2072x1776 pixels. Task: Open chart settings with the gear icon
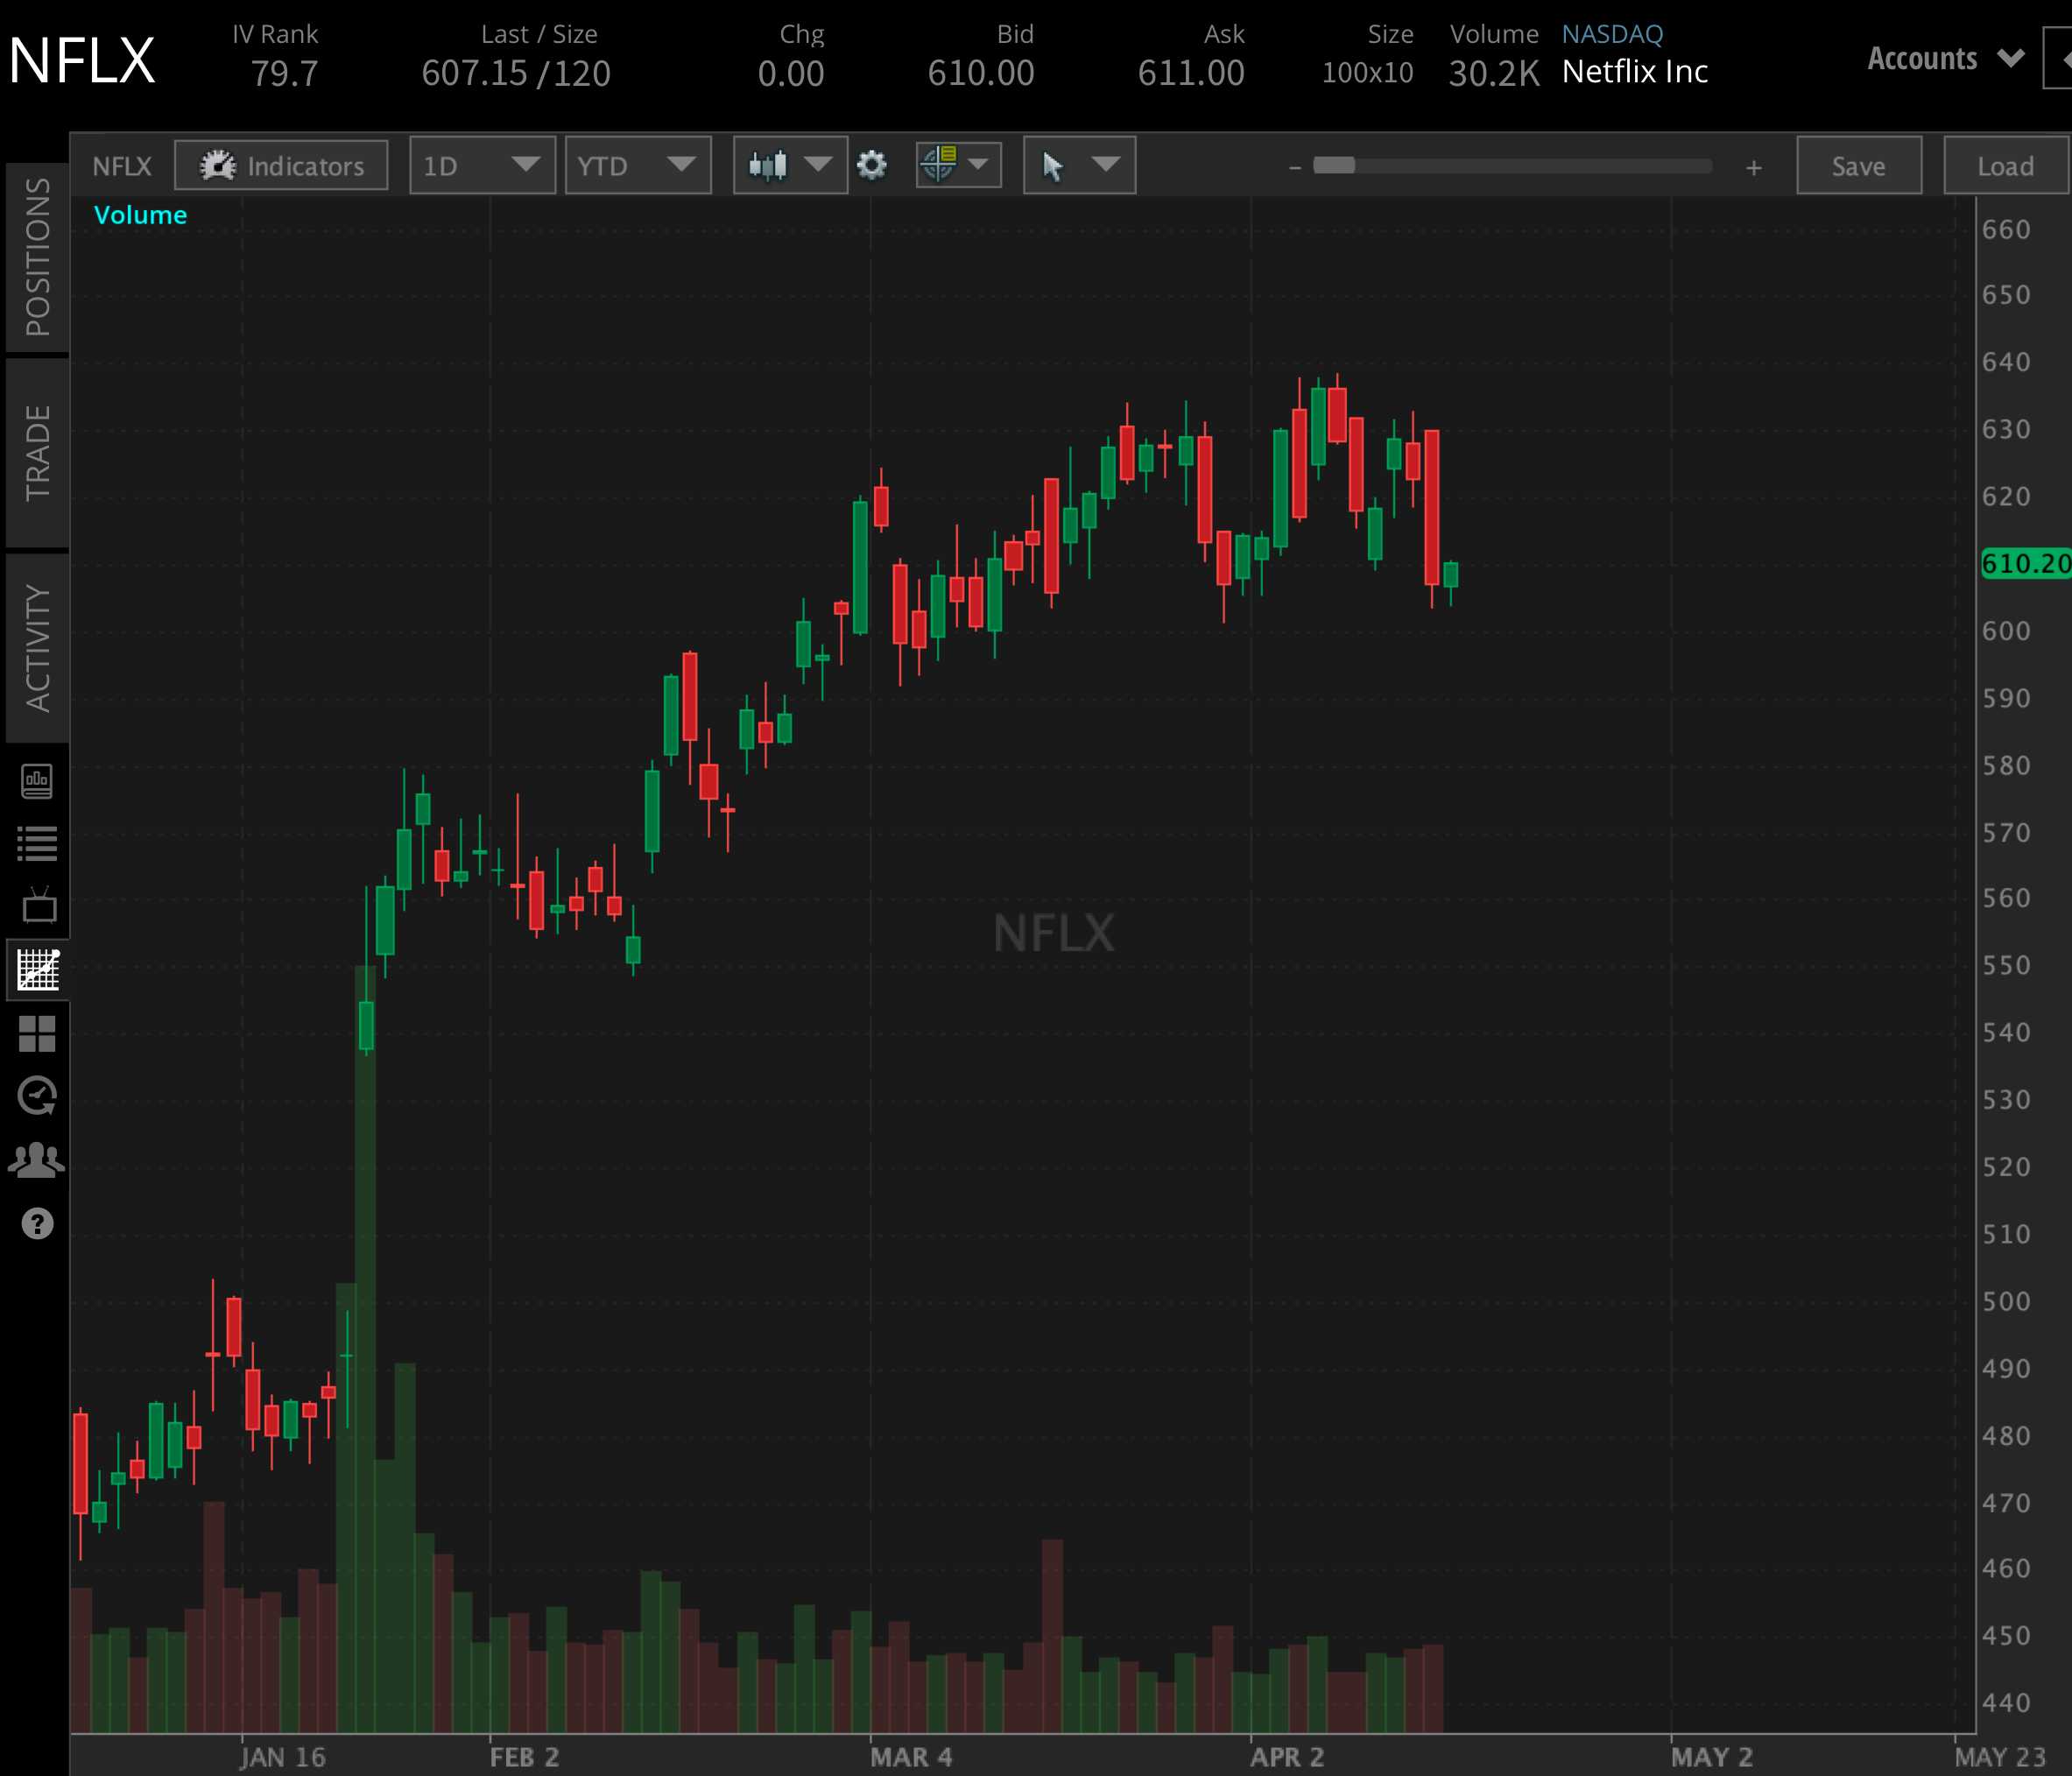pos(871,166)
